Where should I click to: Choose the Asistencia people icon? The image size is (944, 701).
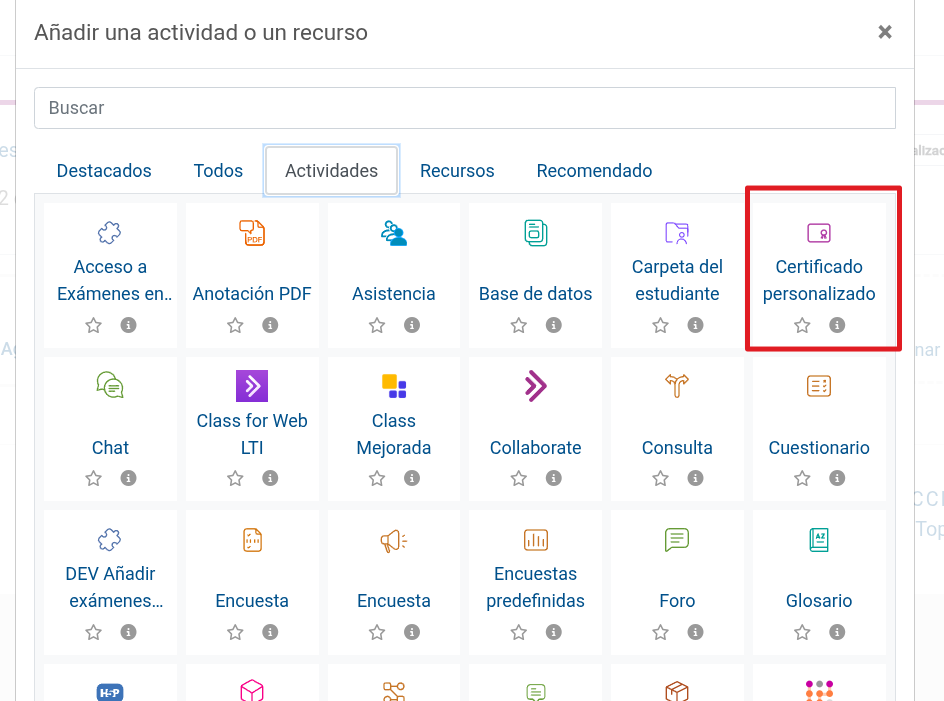click(394, 232)
